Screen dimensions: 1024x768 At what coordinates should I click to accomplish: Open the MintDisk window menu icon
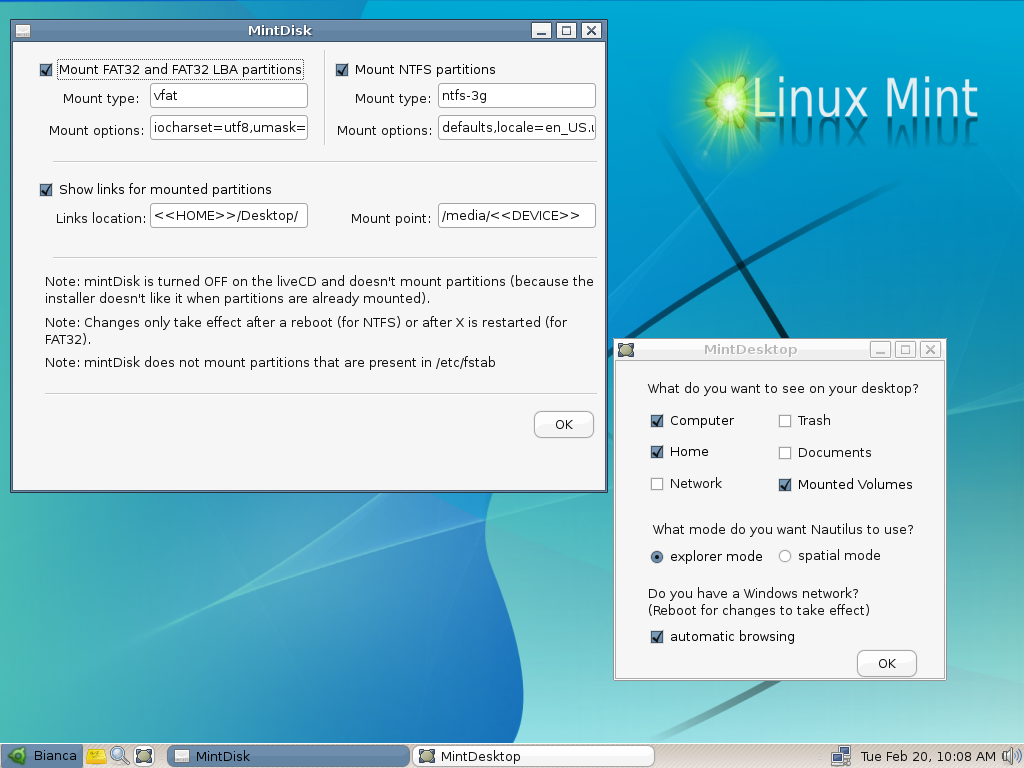click(x=23, y=31)
